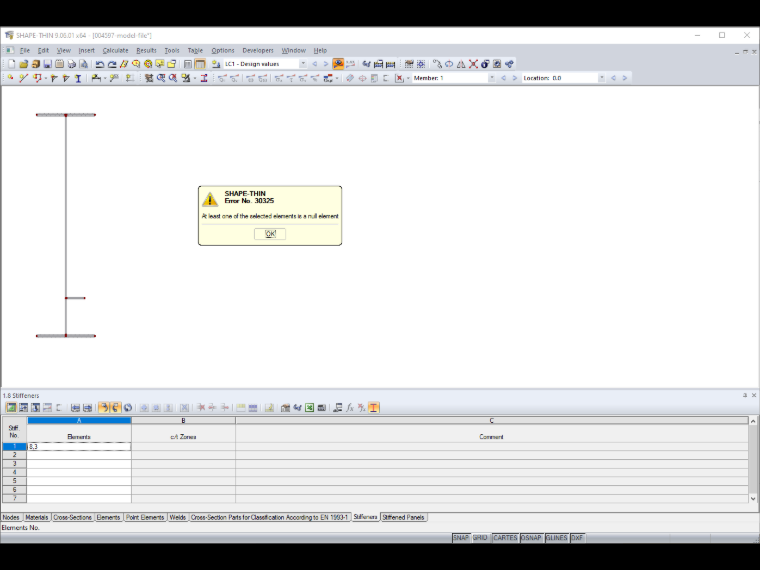Click the table scrollbar up arrow

[753, 421]
